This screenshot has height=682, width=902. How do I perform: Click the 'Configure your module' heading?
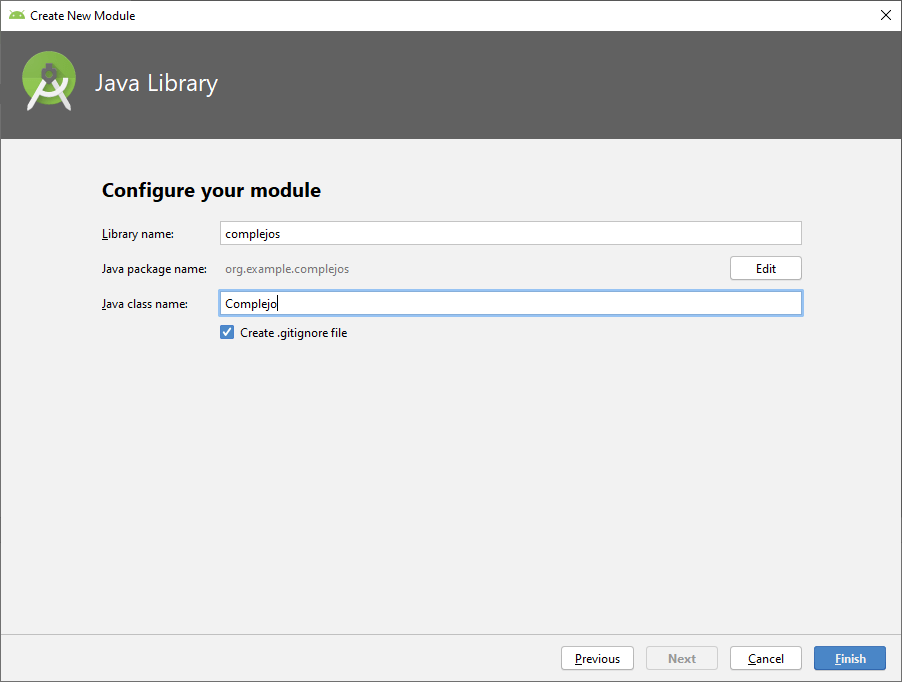coord(211,190)
